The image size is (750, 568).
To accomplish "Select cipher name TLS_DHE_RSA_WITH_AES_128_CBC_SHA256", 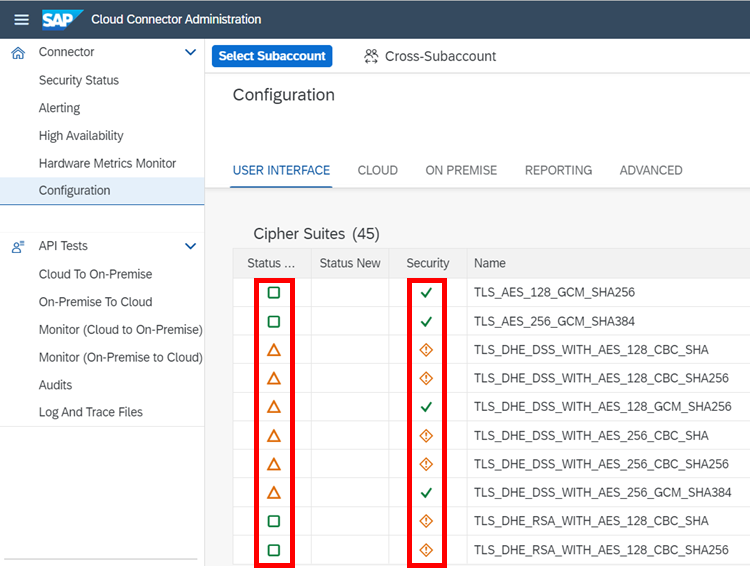I will coord(601,550).
